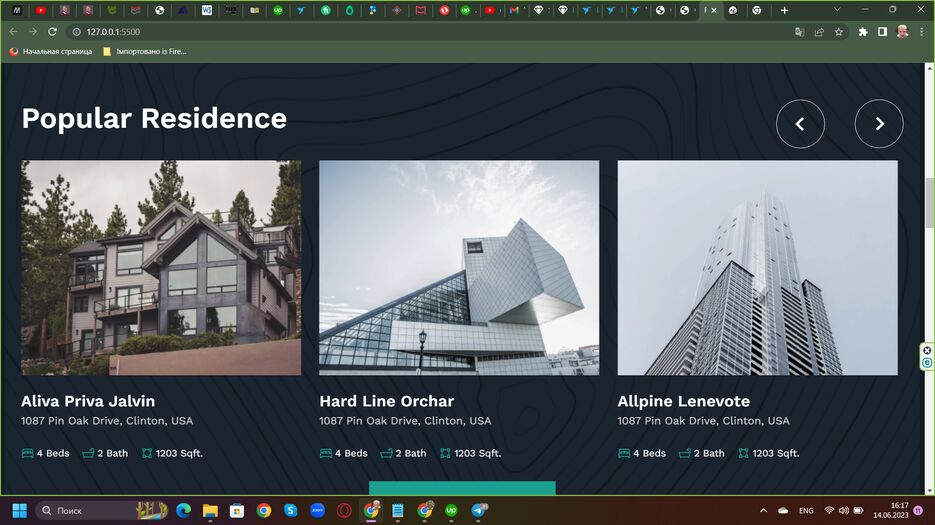Open the Начальная страница bookmark
Image resolution: width=935 pixels, height=525 pixels.
point(51,51)
